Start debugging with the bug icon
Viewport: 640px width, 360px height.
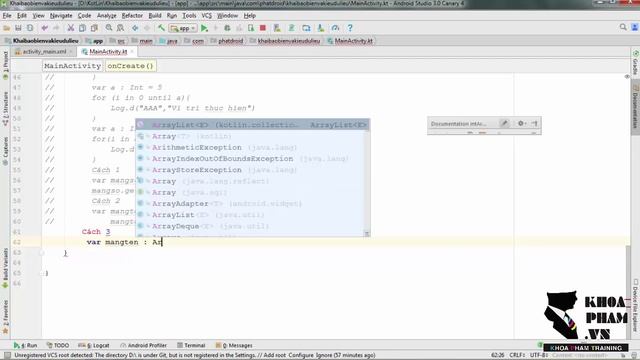(227, 28)
